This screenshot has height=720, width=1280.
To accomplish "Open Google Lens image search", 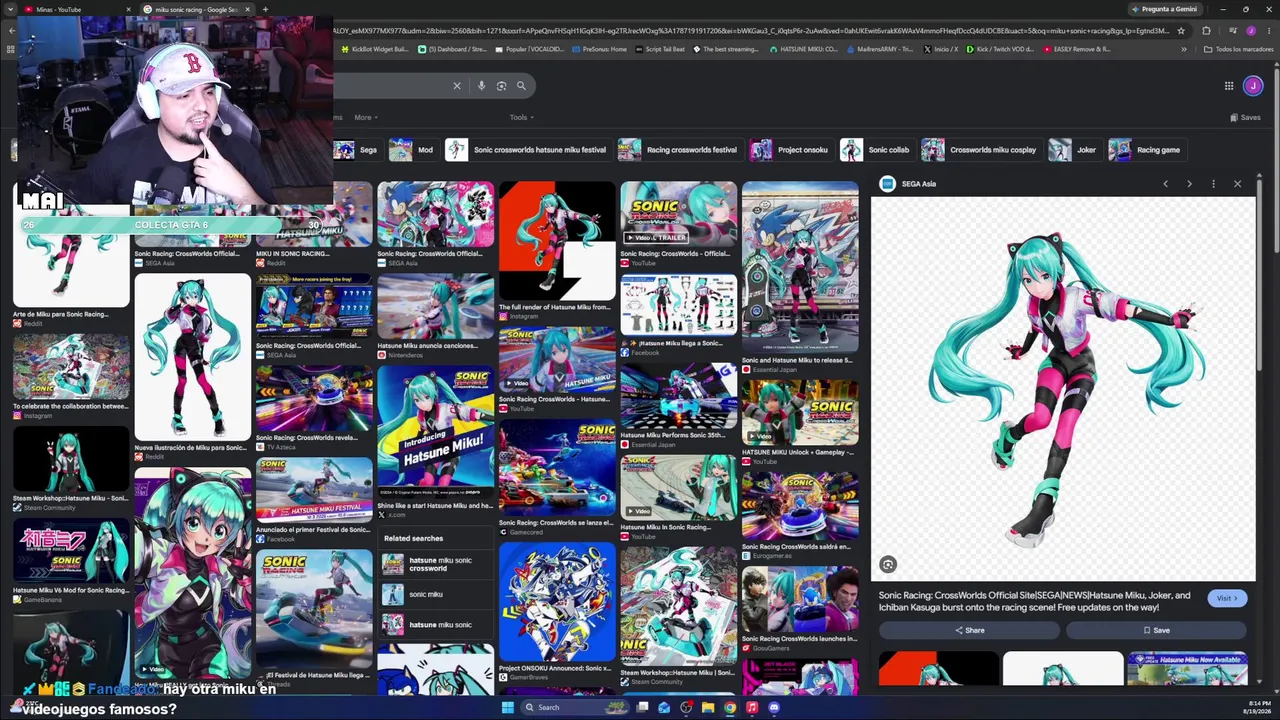I will [x=501, y=86].
